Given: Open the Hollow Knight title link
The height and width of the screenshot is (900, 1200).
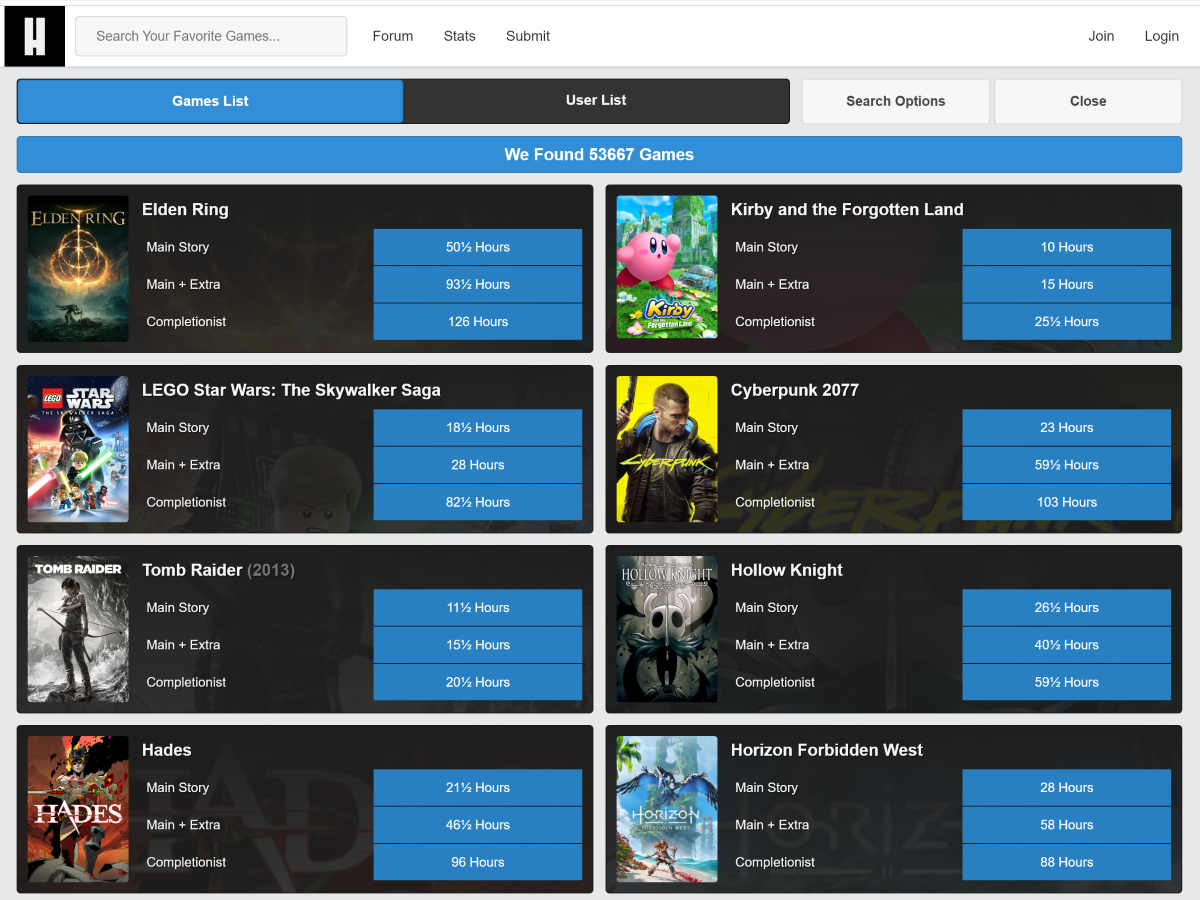Looking at the screenshot, I should (787, 570).
